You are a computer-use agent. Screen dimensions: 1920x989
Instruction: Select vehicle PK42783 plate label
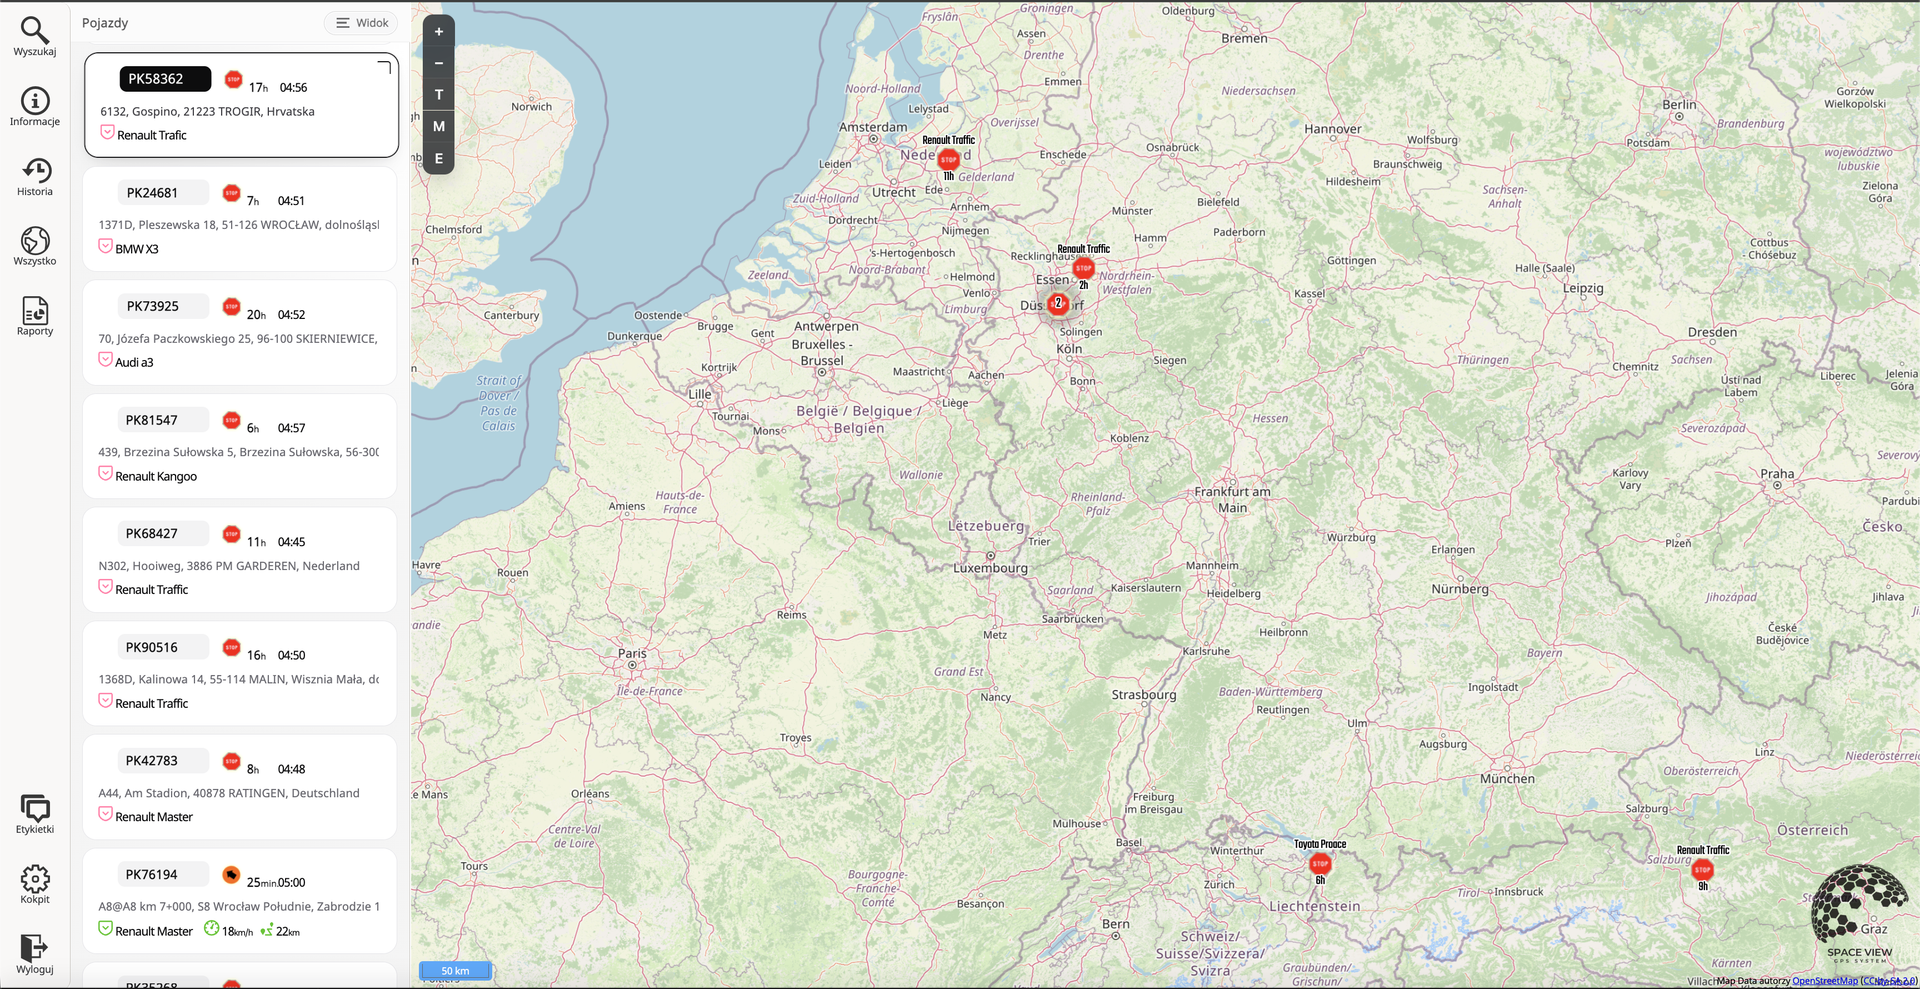pos(163,761)
